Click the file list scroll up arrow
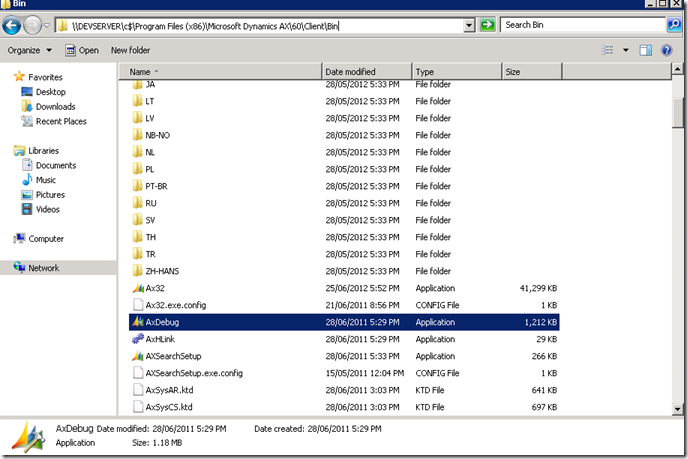 coord(677,69)
